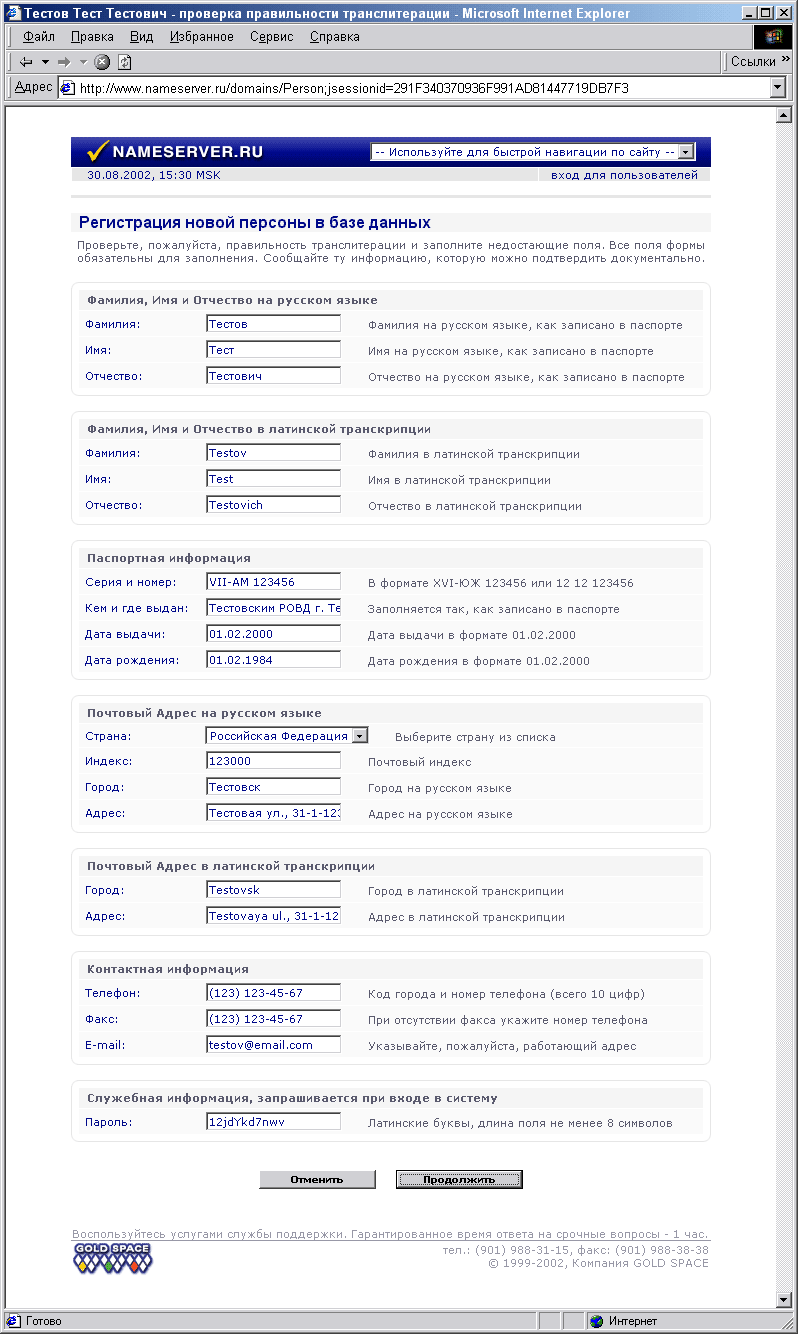Click the Refresh page toolbar icon
The height and width of the screenshot is (1334, 798).
(125, 62)
